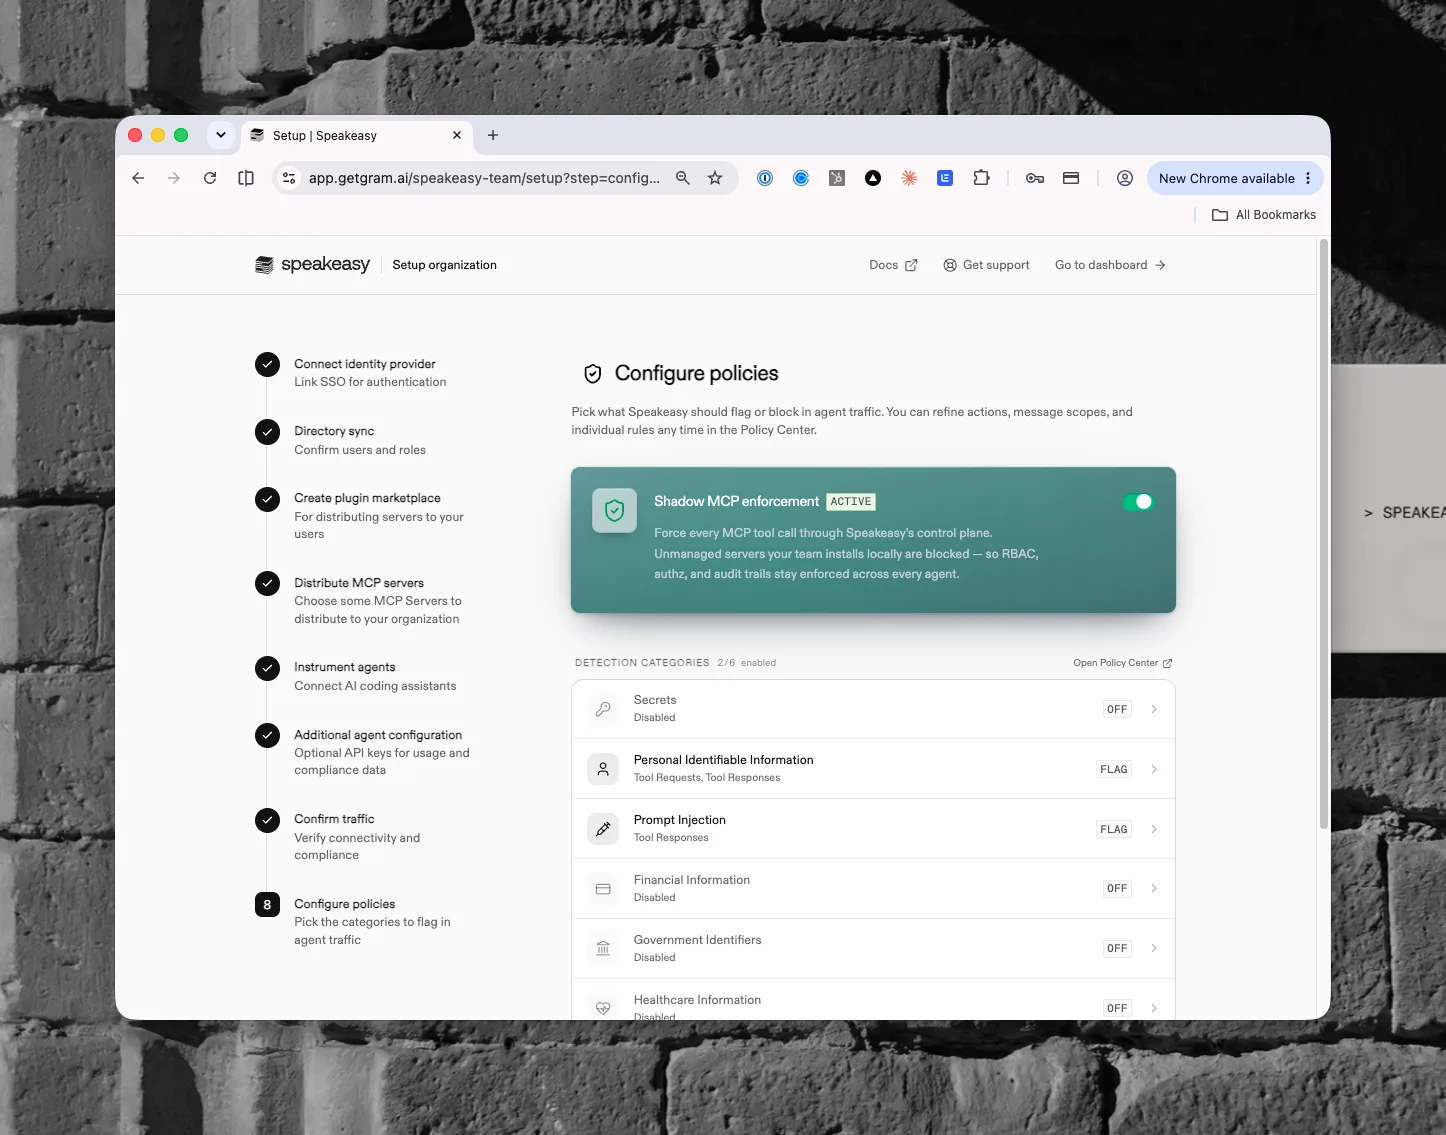Image resolution: width=1446 pixels, height=1135 pixels.
Task: Go to dashboard link
Action: (x=1110, y=265)
